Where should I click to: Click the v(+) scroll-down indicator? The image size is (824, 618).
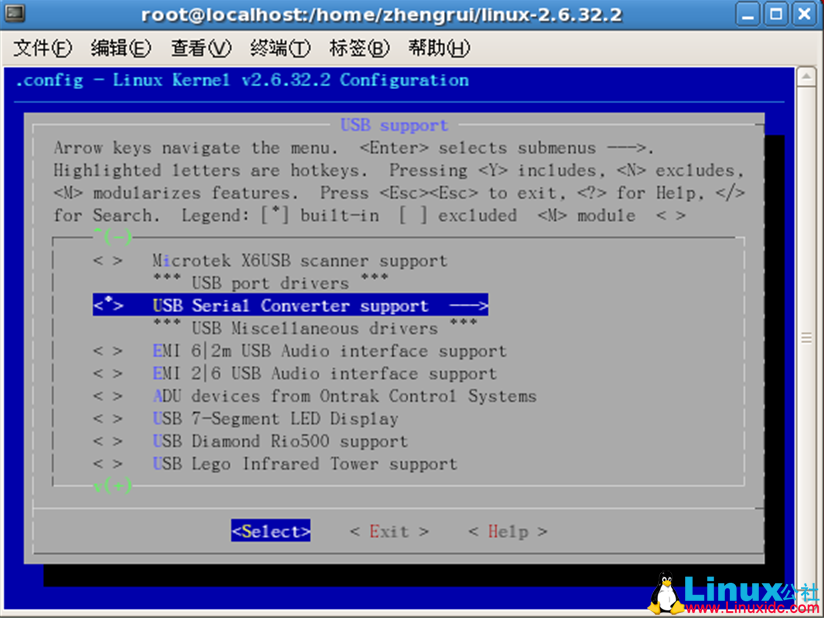click(x=112, y=486)
